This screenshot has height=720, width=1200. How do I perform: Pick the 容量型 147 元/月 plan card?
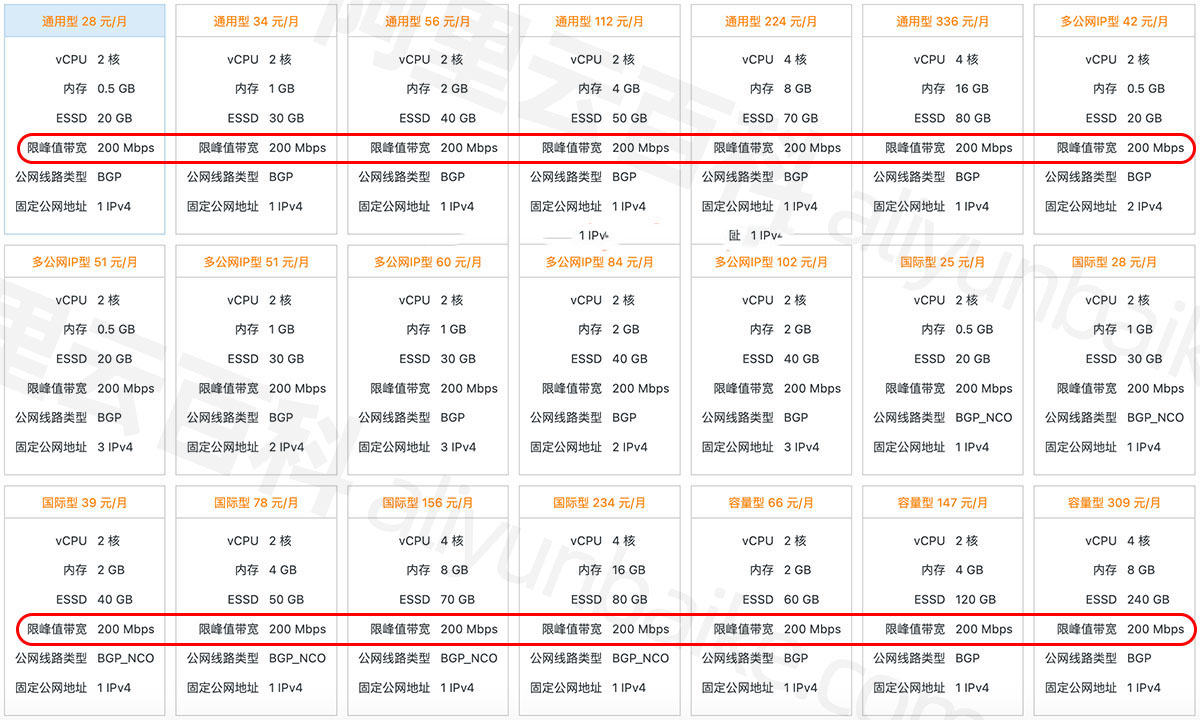[943, 601]
